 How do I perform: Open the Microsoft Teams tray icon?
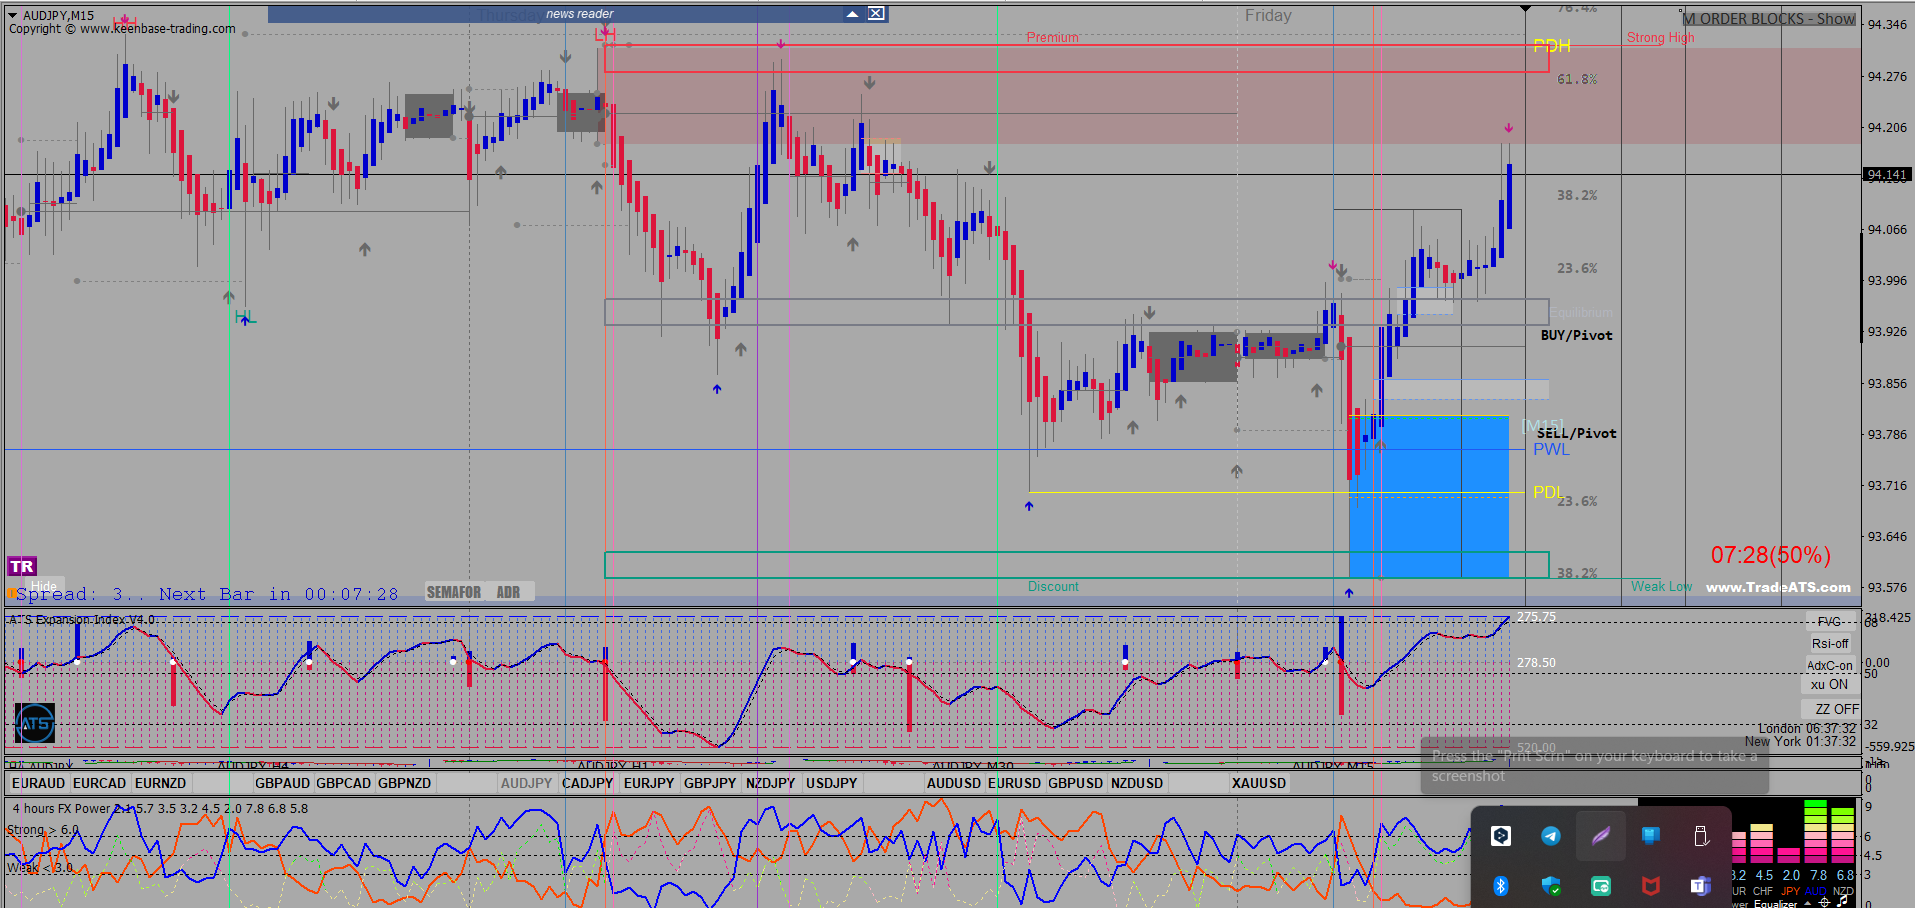pos(1701,885)
